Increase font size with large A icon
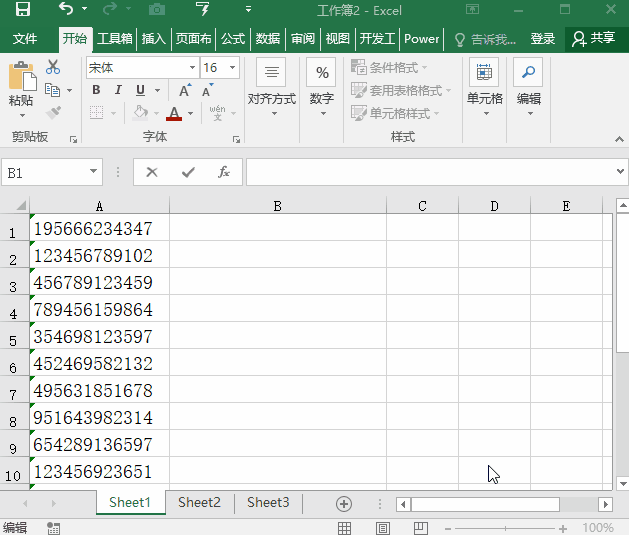The image size is (629, 535). (x=185, y=90)
